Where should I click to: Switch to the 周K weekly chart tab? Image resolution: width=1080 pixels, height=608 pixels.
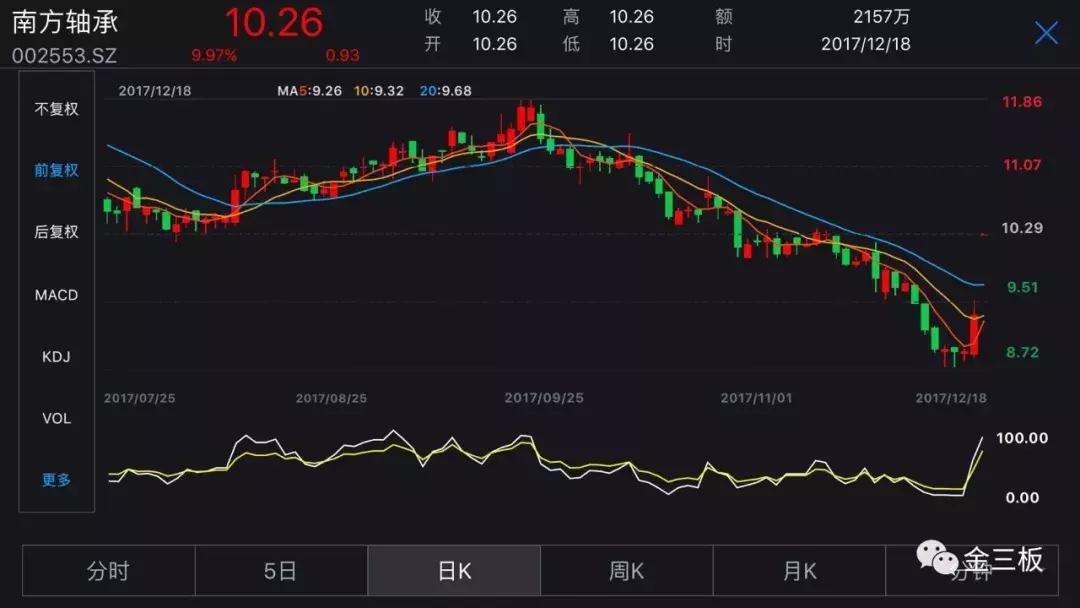(627, 570)
